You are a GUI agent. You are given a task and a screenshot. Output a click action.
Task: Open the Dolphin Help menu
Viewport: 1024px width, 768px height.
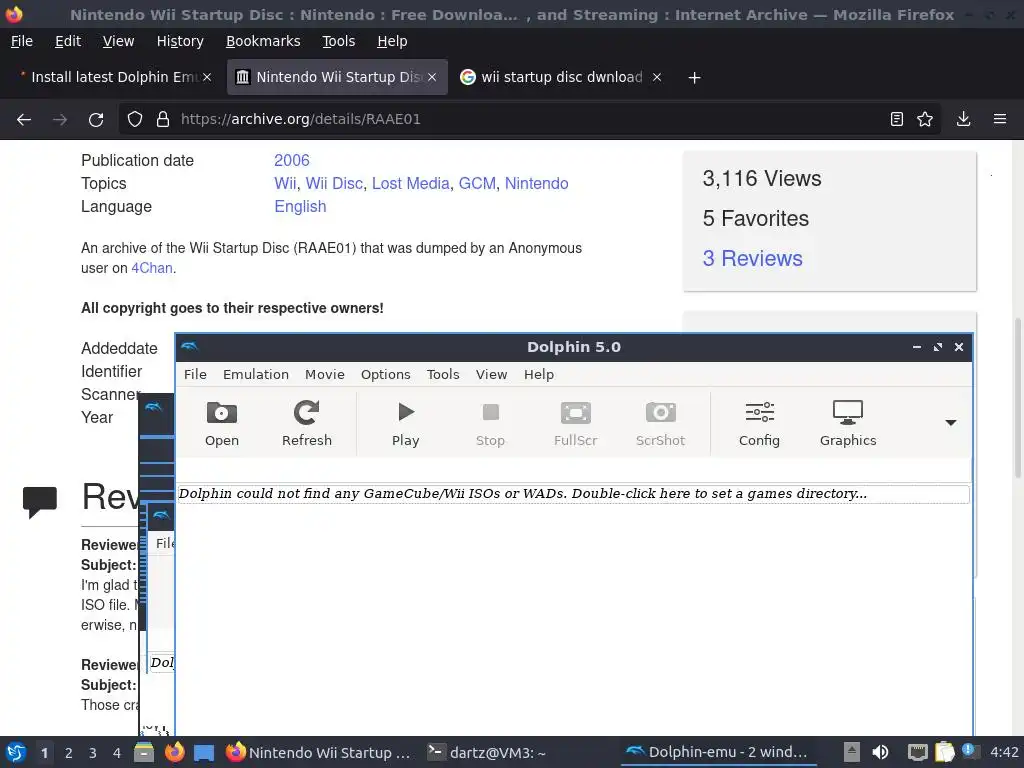point(539,374)
